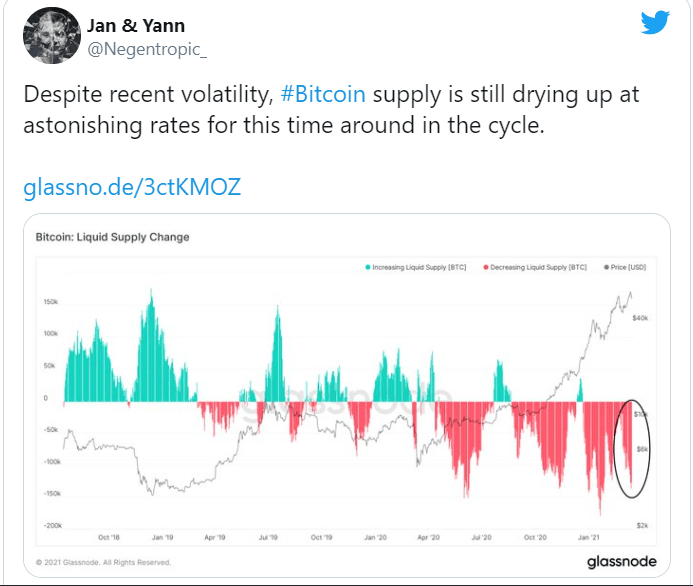Toggle Increasing Liquid Supply legend entry

pyautogui.click(x=417, y=267)
